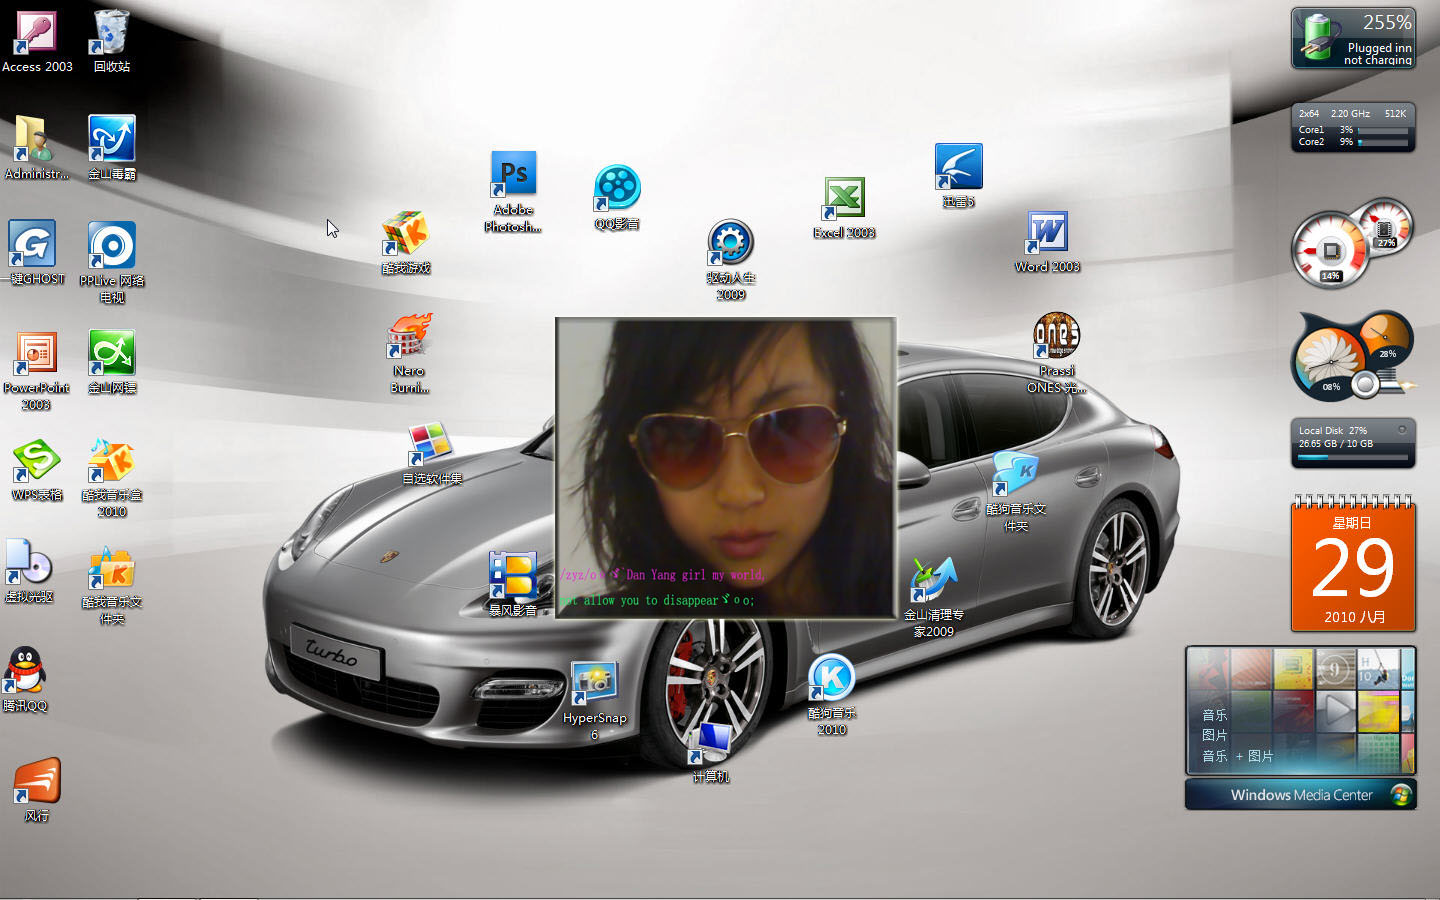The image size is (1440, 900).
Task: Open the 风行 shortcut
Action: pyautogui.click(x=37, y=790)
